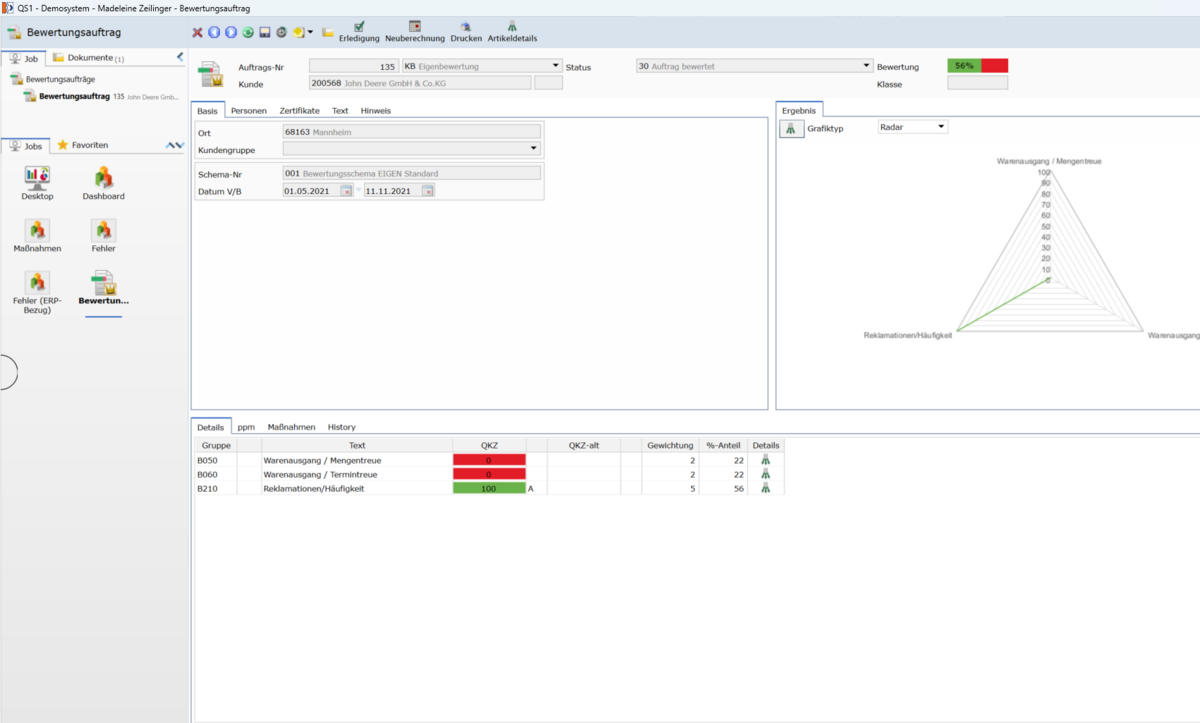
Task: Select the Jobs tab in sidebar
Action: point(26,145)
